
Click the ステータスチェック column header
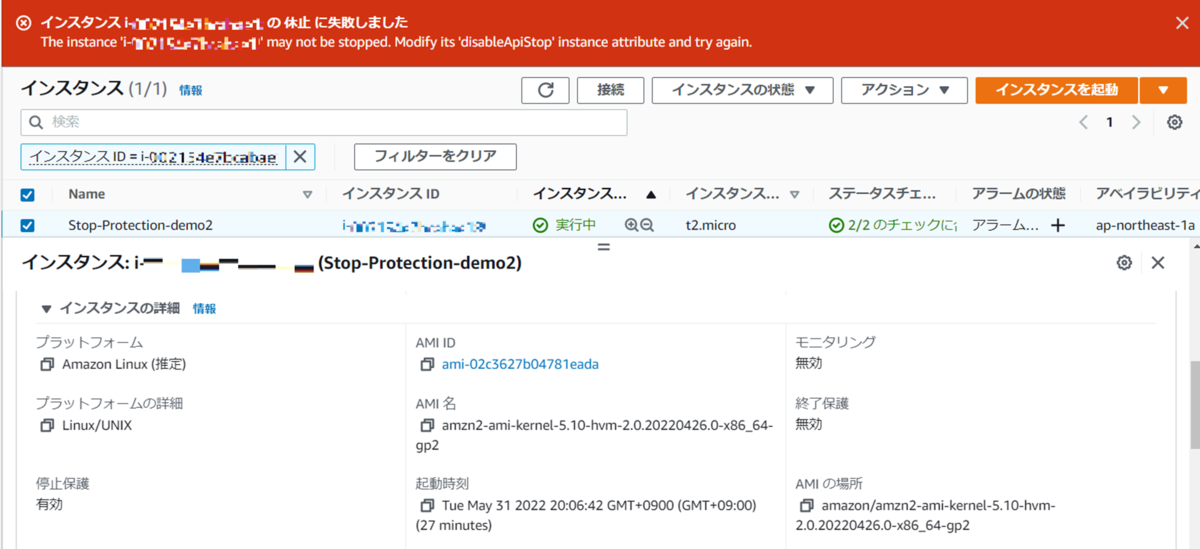[x=883, y=194]
